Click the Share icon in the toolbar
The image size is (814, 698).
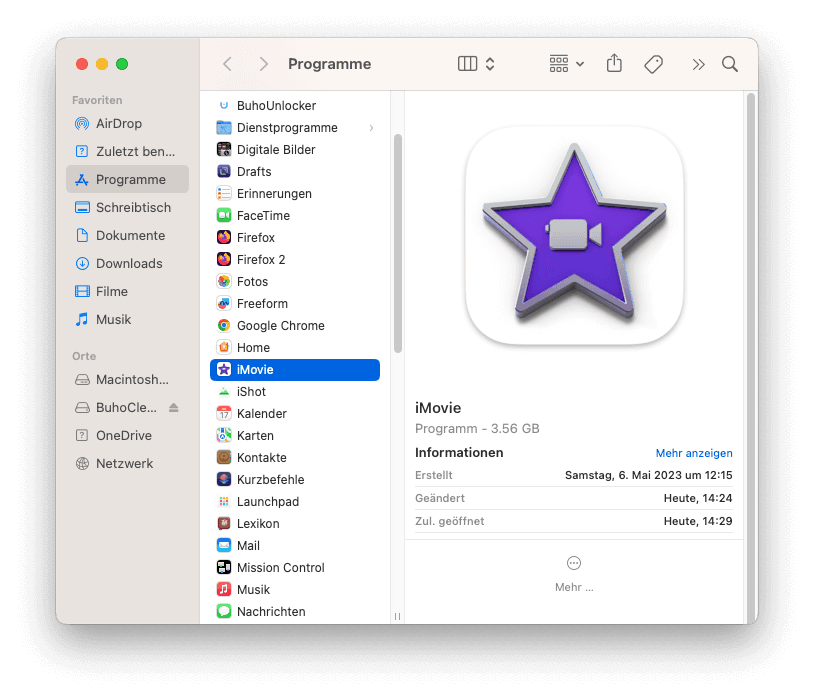pyautogui.click(x=614, y=63)
